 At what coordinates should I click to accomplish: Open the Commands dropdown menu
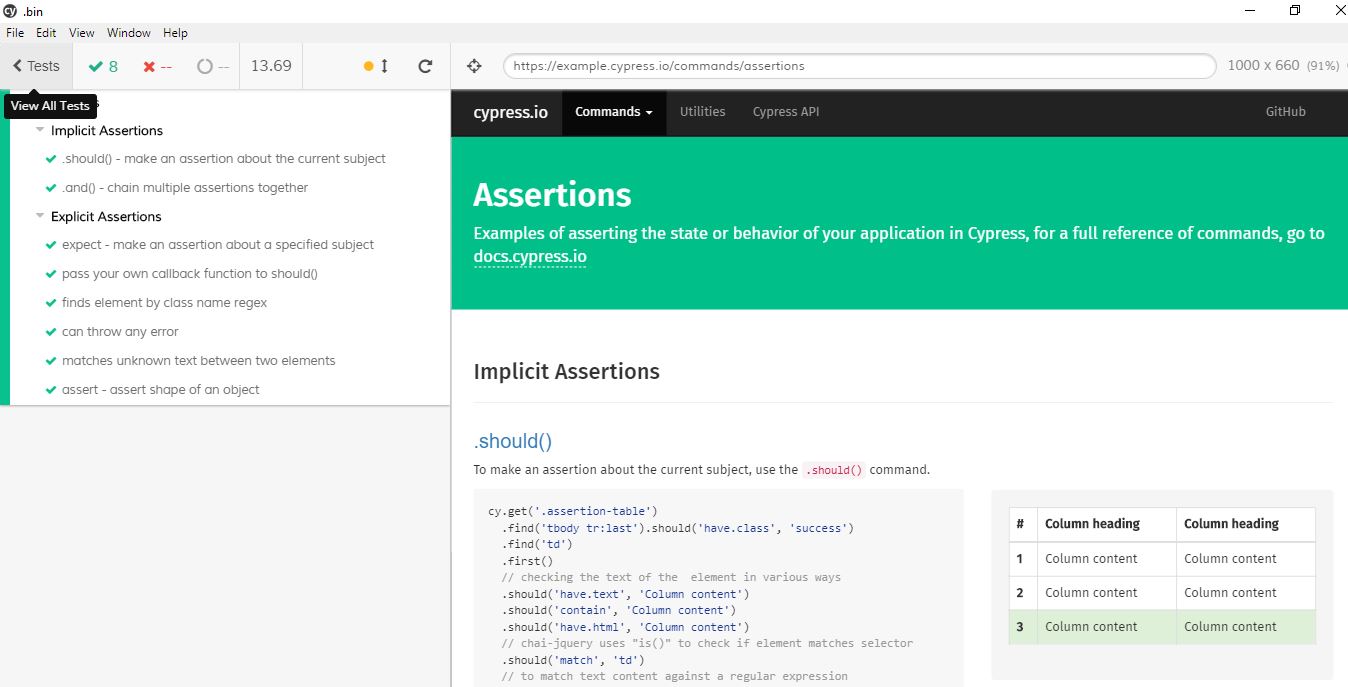pos(613,112)
